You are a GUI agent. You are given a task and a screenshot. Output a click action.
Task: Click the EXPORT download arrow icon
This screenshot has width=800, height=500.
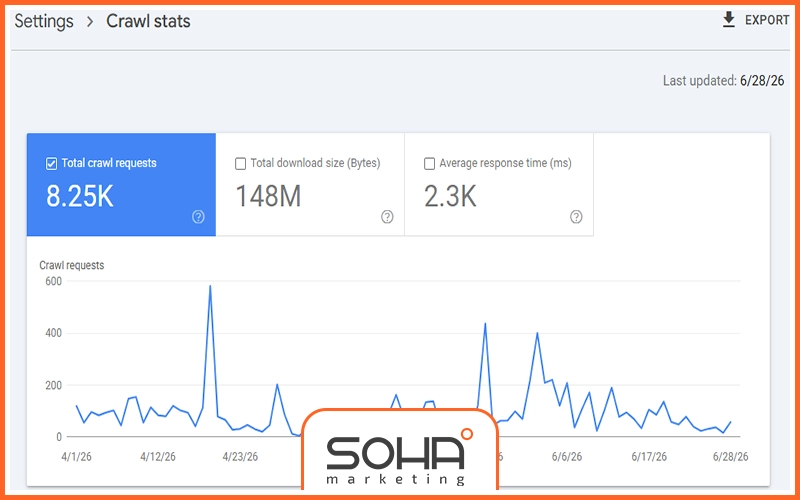click(x=729, y=20)
